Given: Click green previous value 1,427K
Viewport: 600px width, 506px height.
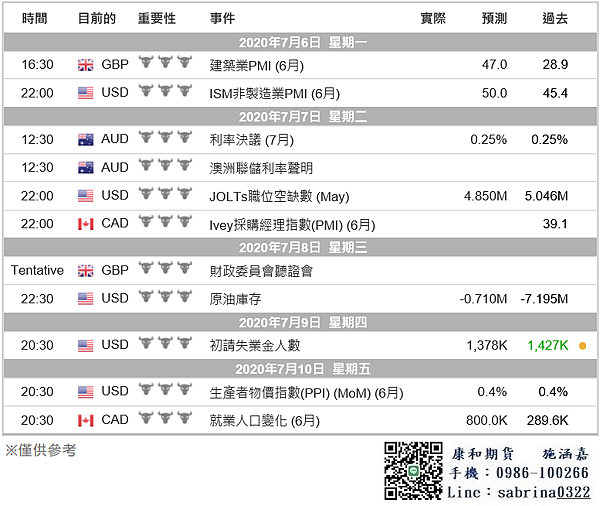Looking at the screenshot, I should tap(548, 346).
